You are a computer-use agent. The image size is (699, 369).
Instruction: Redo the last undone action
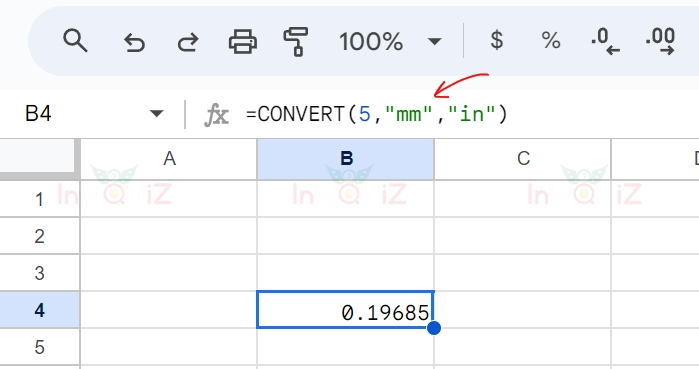188,42
